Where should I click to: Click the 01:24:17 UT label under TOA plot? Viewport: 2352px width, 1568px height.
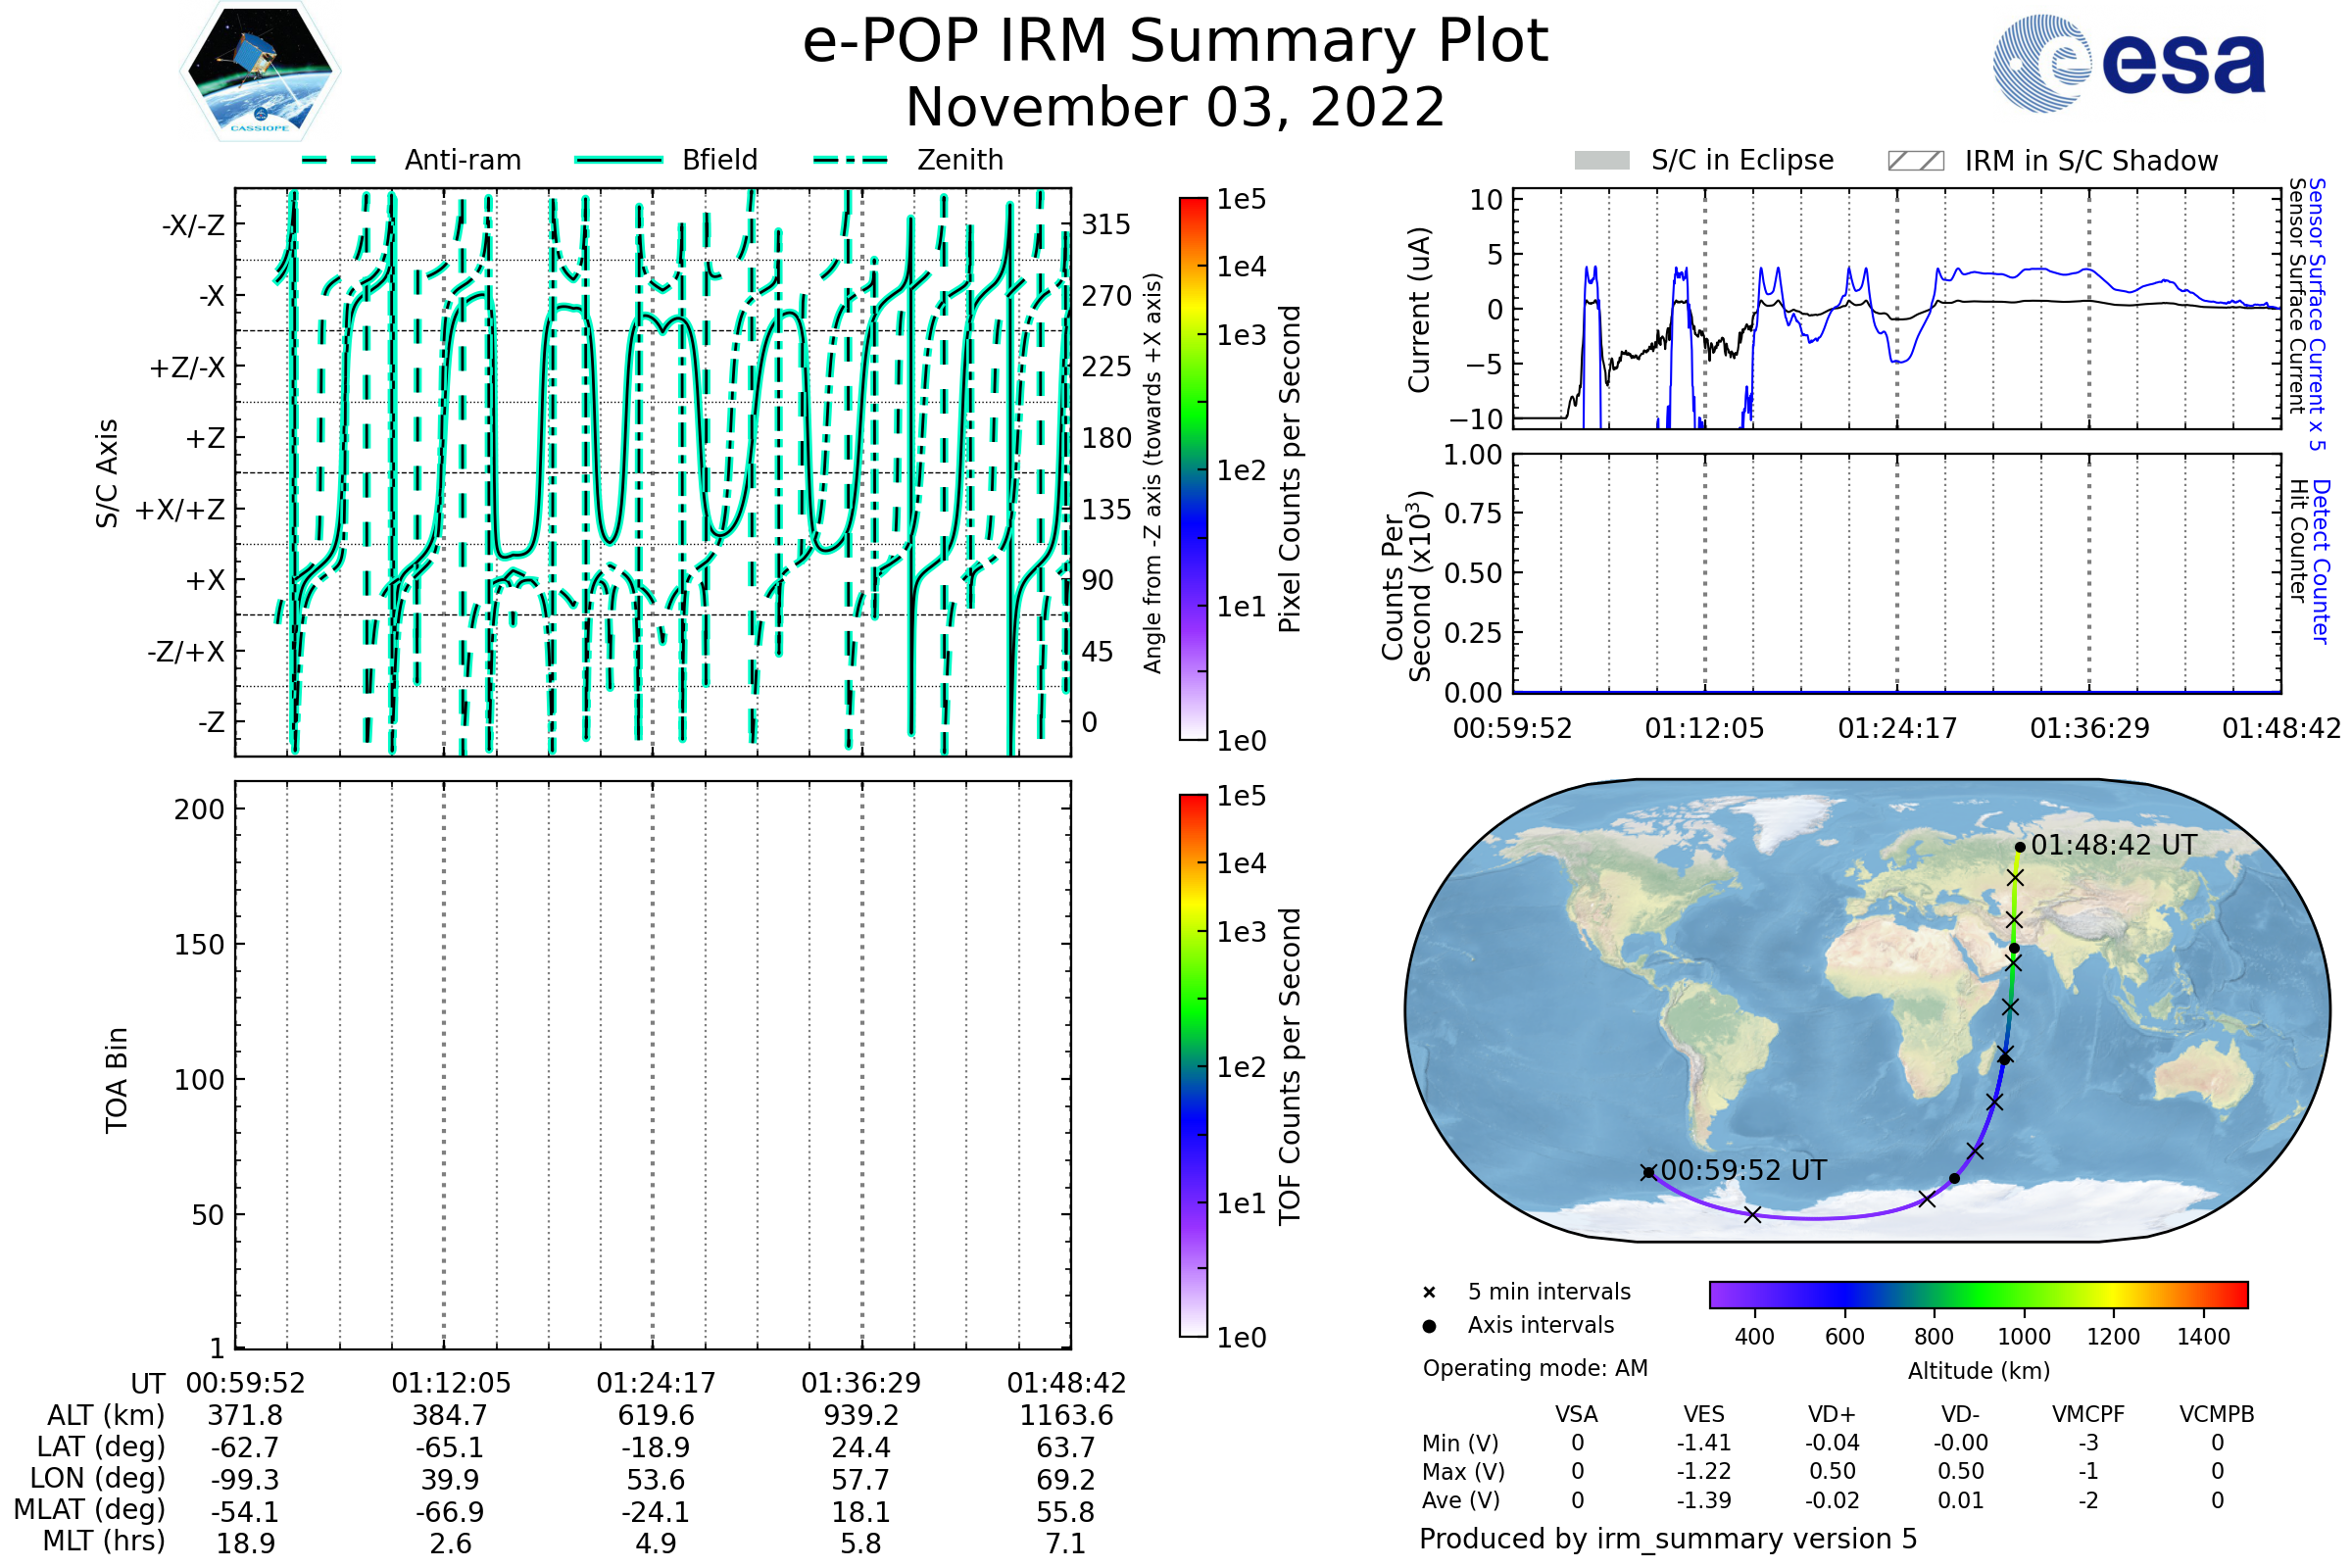tap(656, 1383)
